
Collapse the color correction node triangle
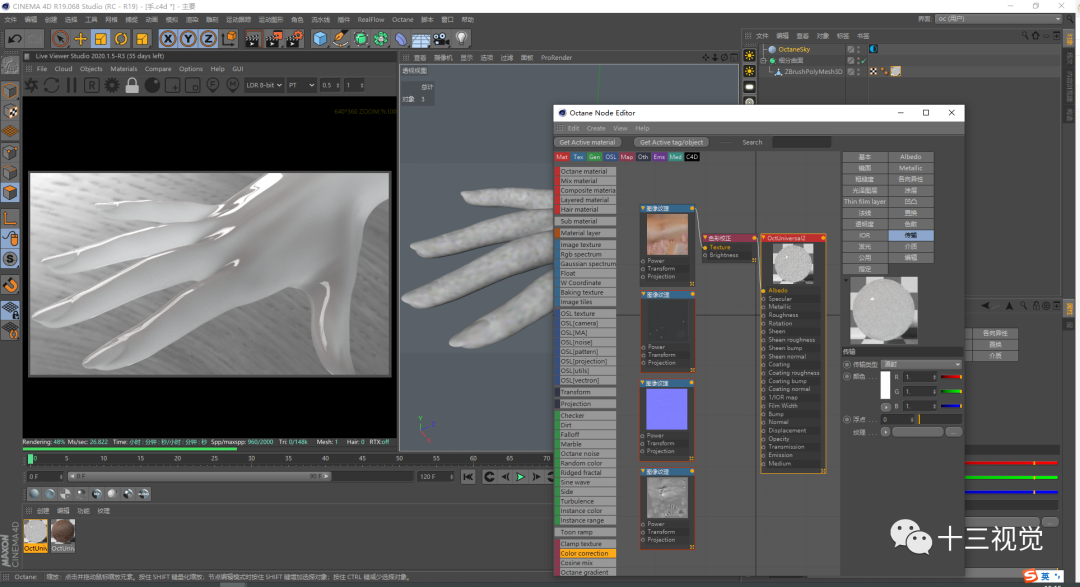(x=705, y=238)
